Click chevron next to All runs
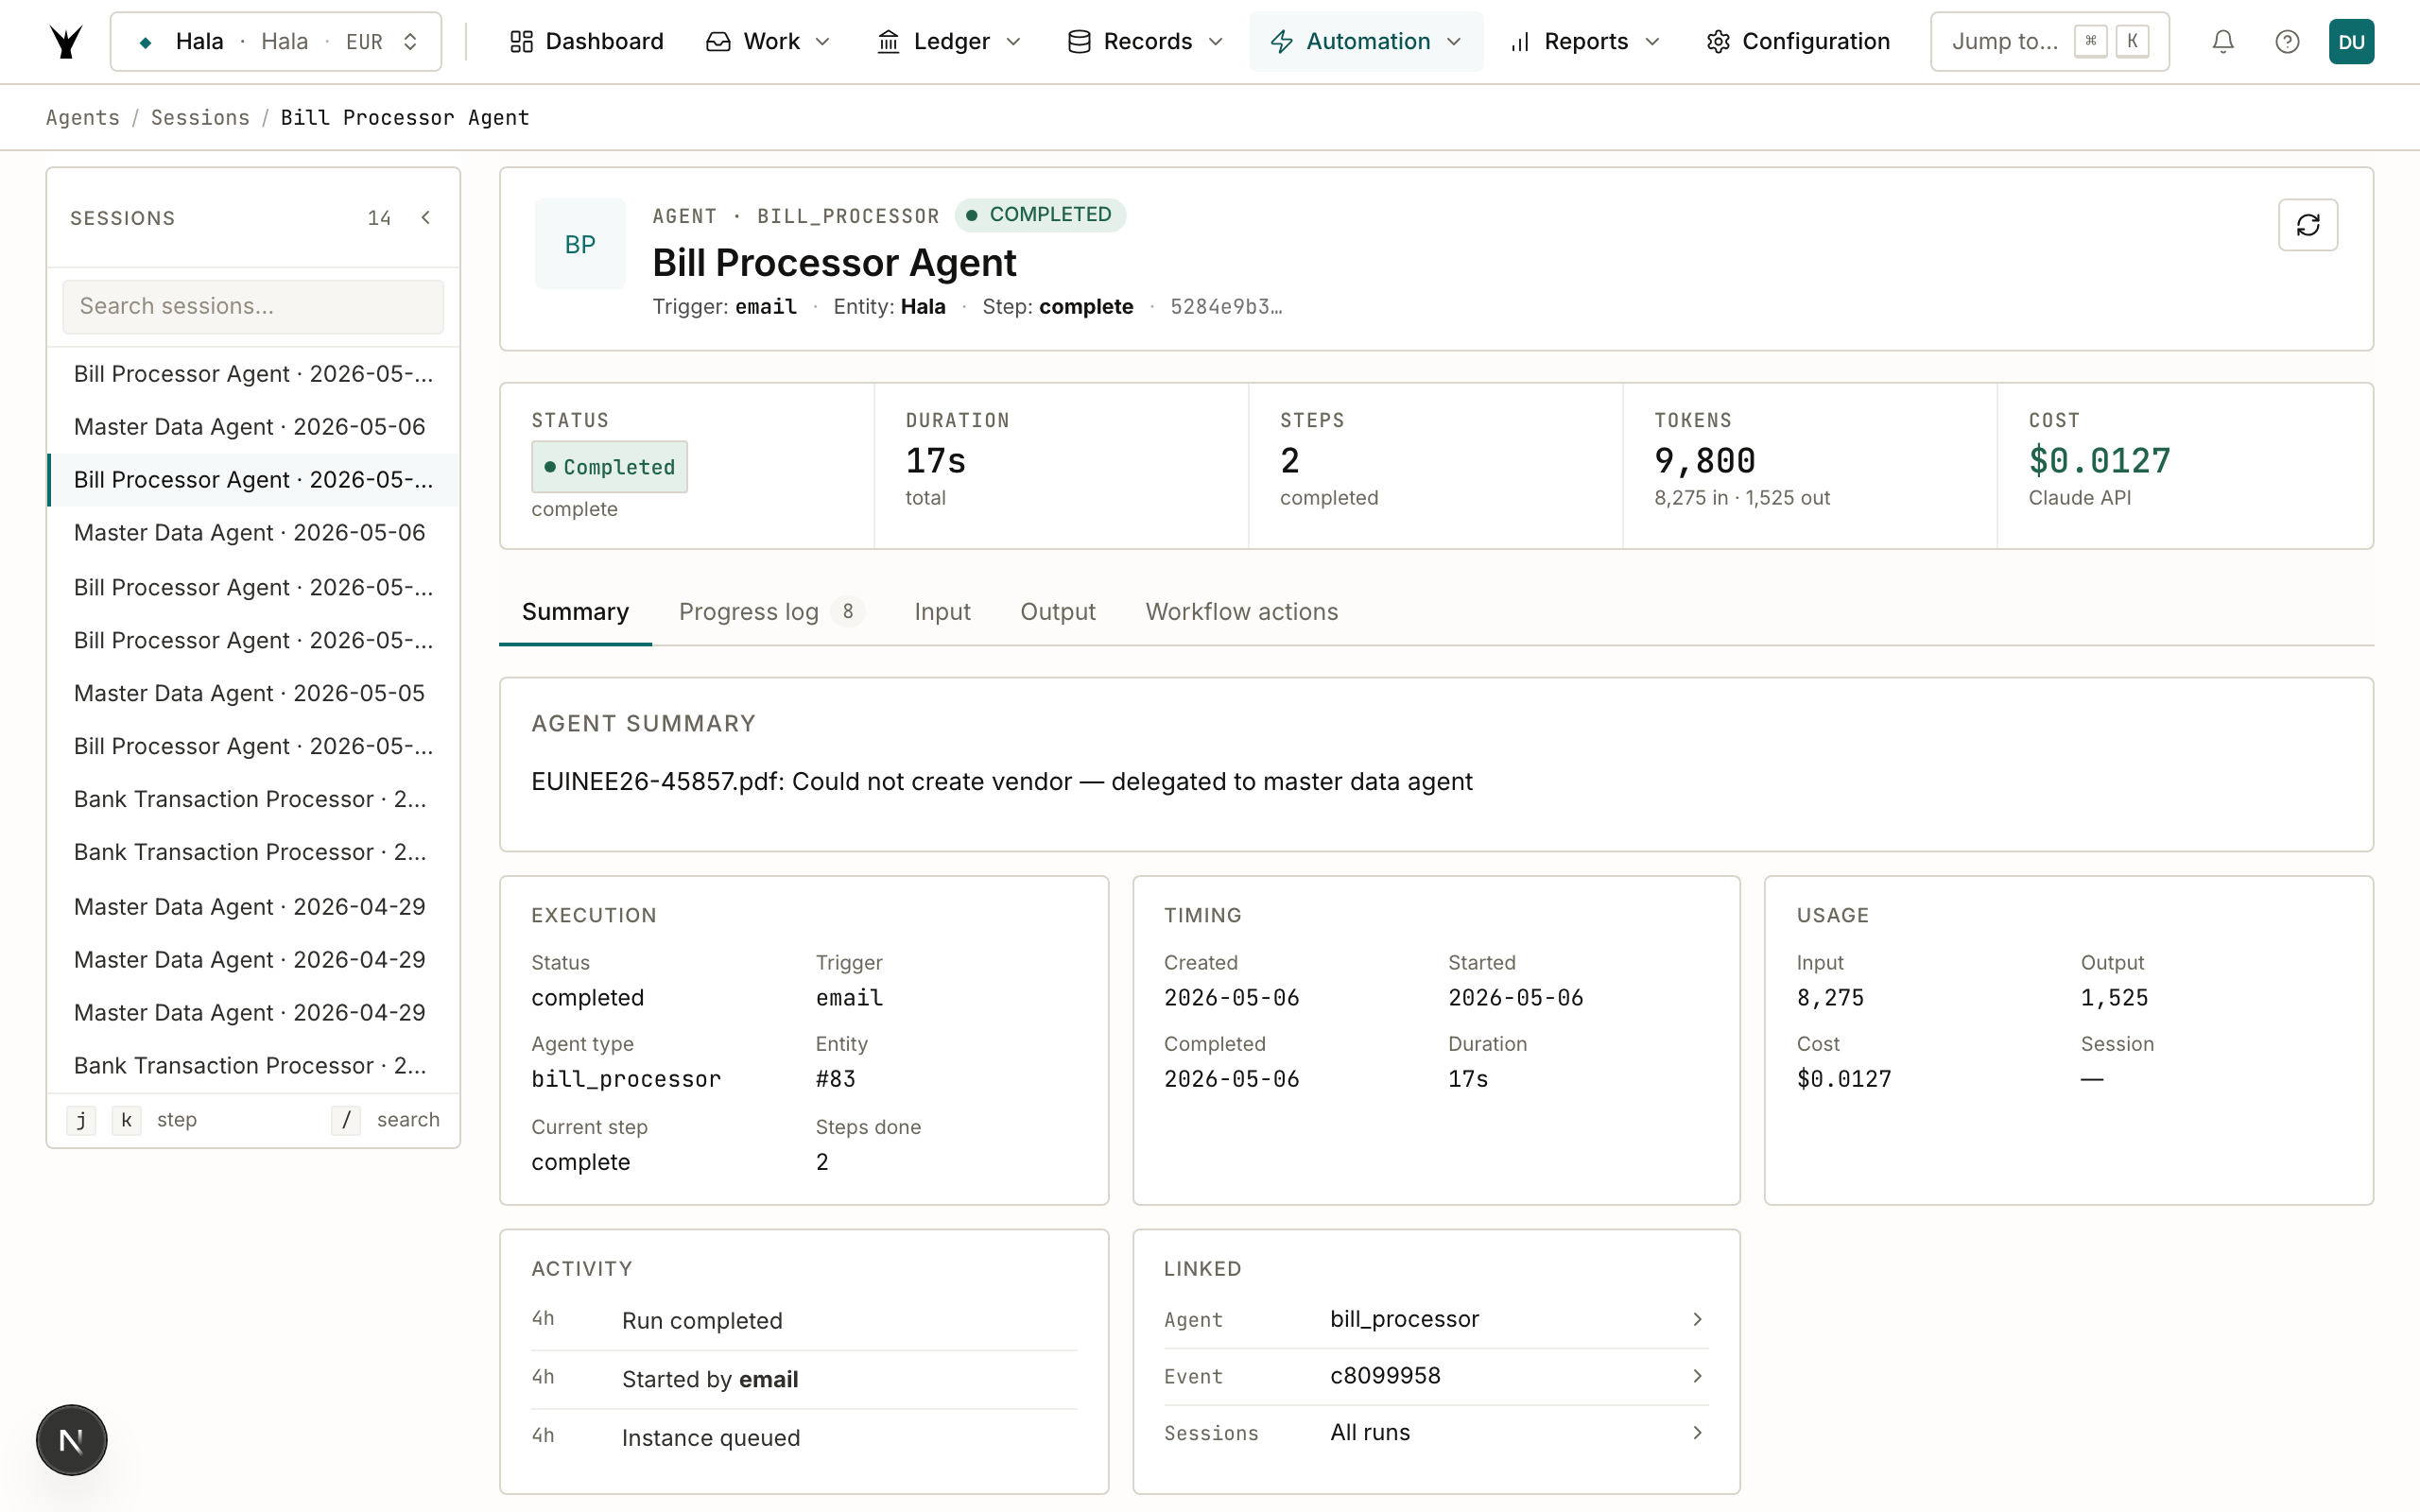This screenshot has width=2420, height=1512. pos(1697,1433)
